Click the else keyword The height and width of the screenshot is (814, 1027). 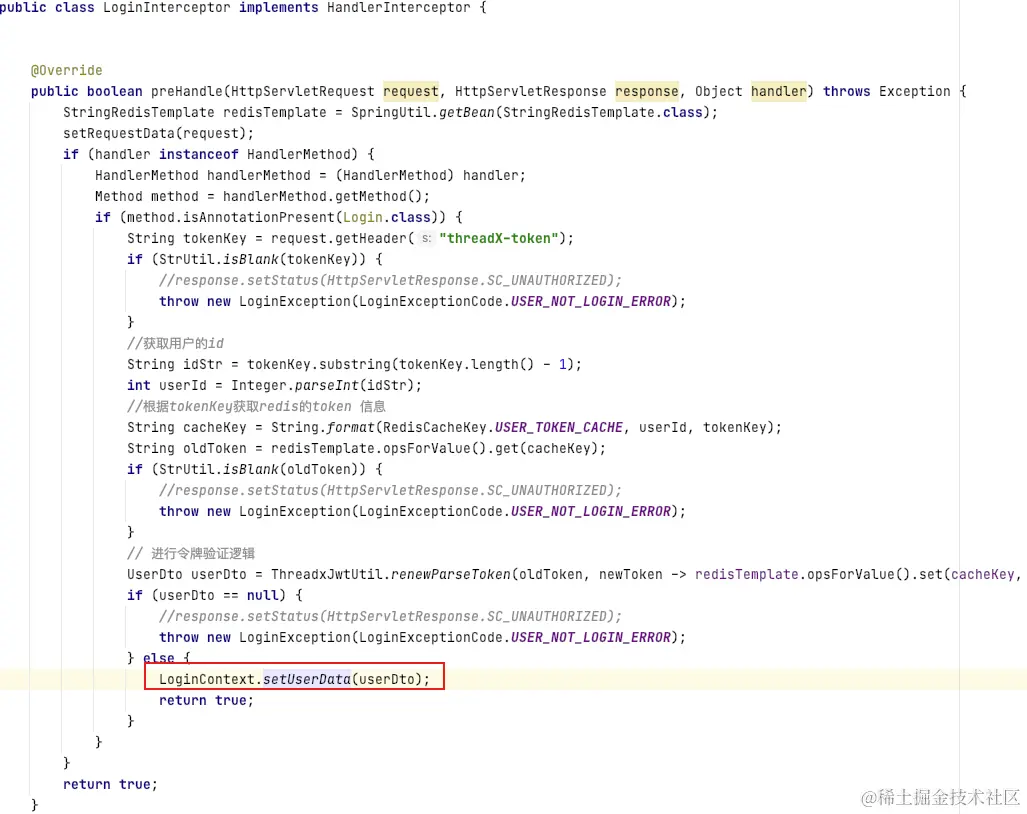(x=158, y=658)
